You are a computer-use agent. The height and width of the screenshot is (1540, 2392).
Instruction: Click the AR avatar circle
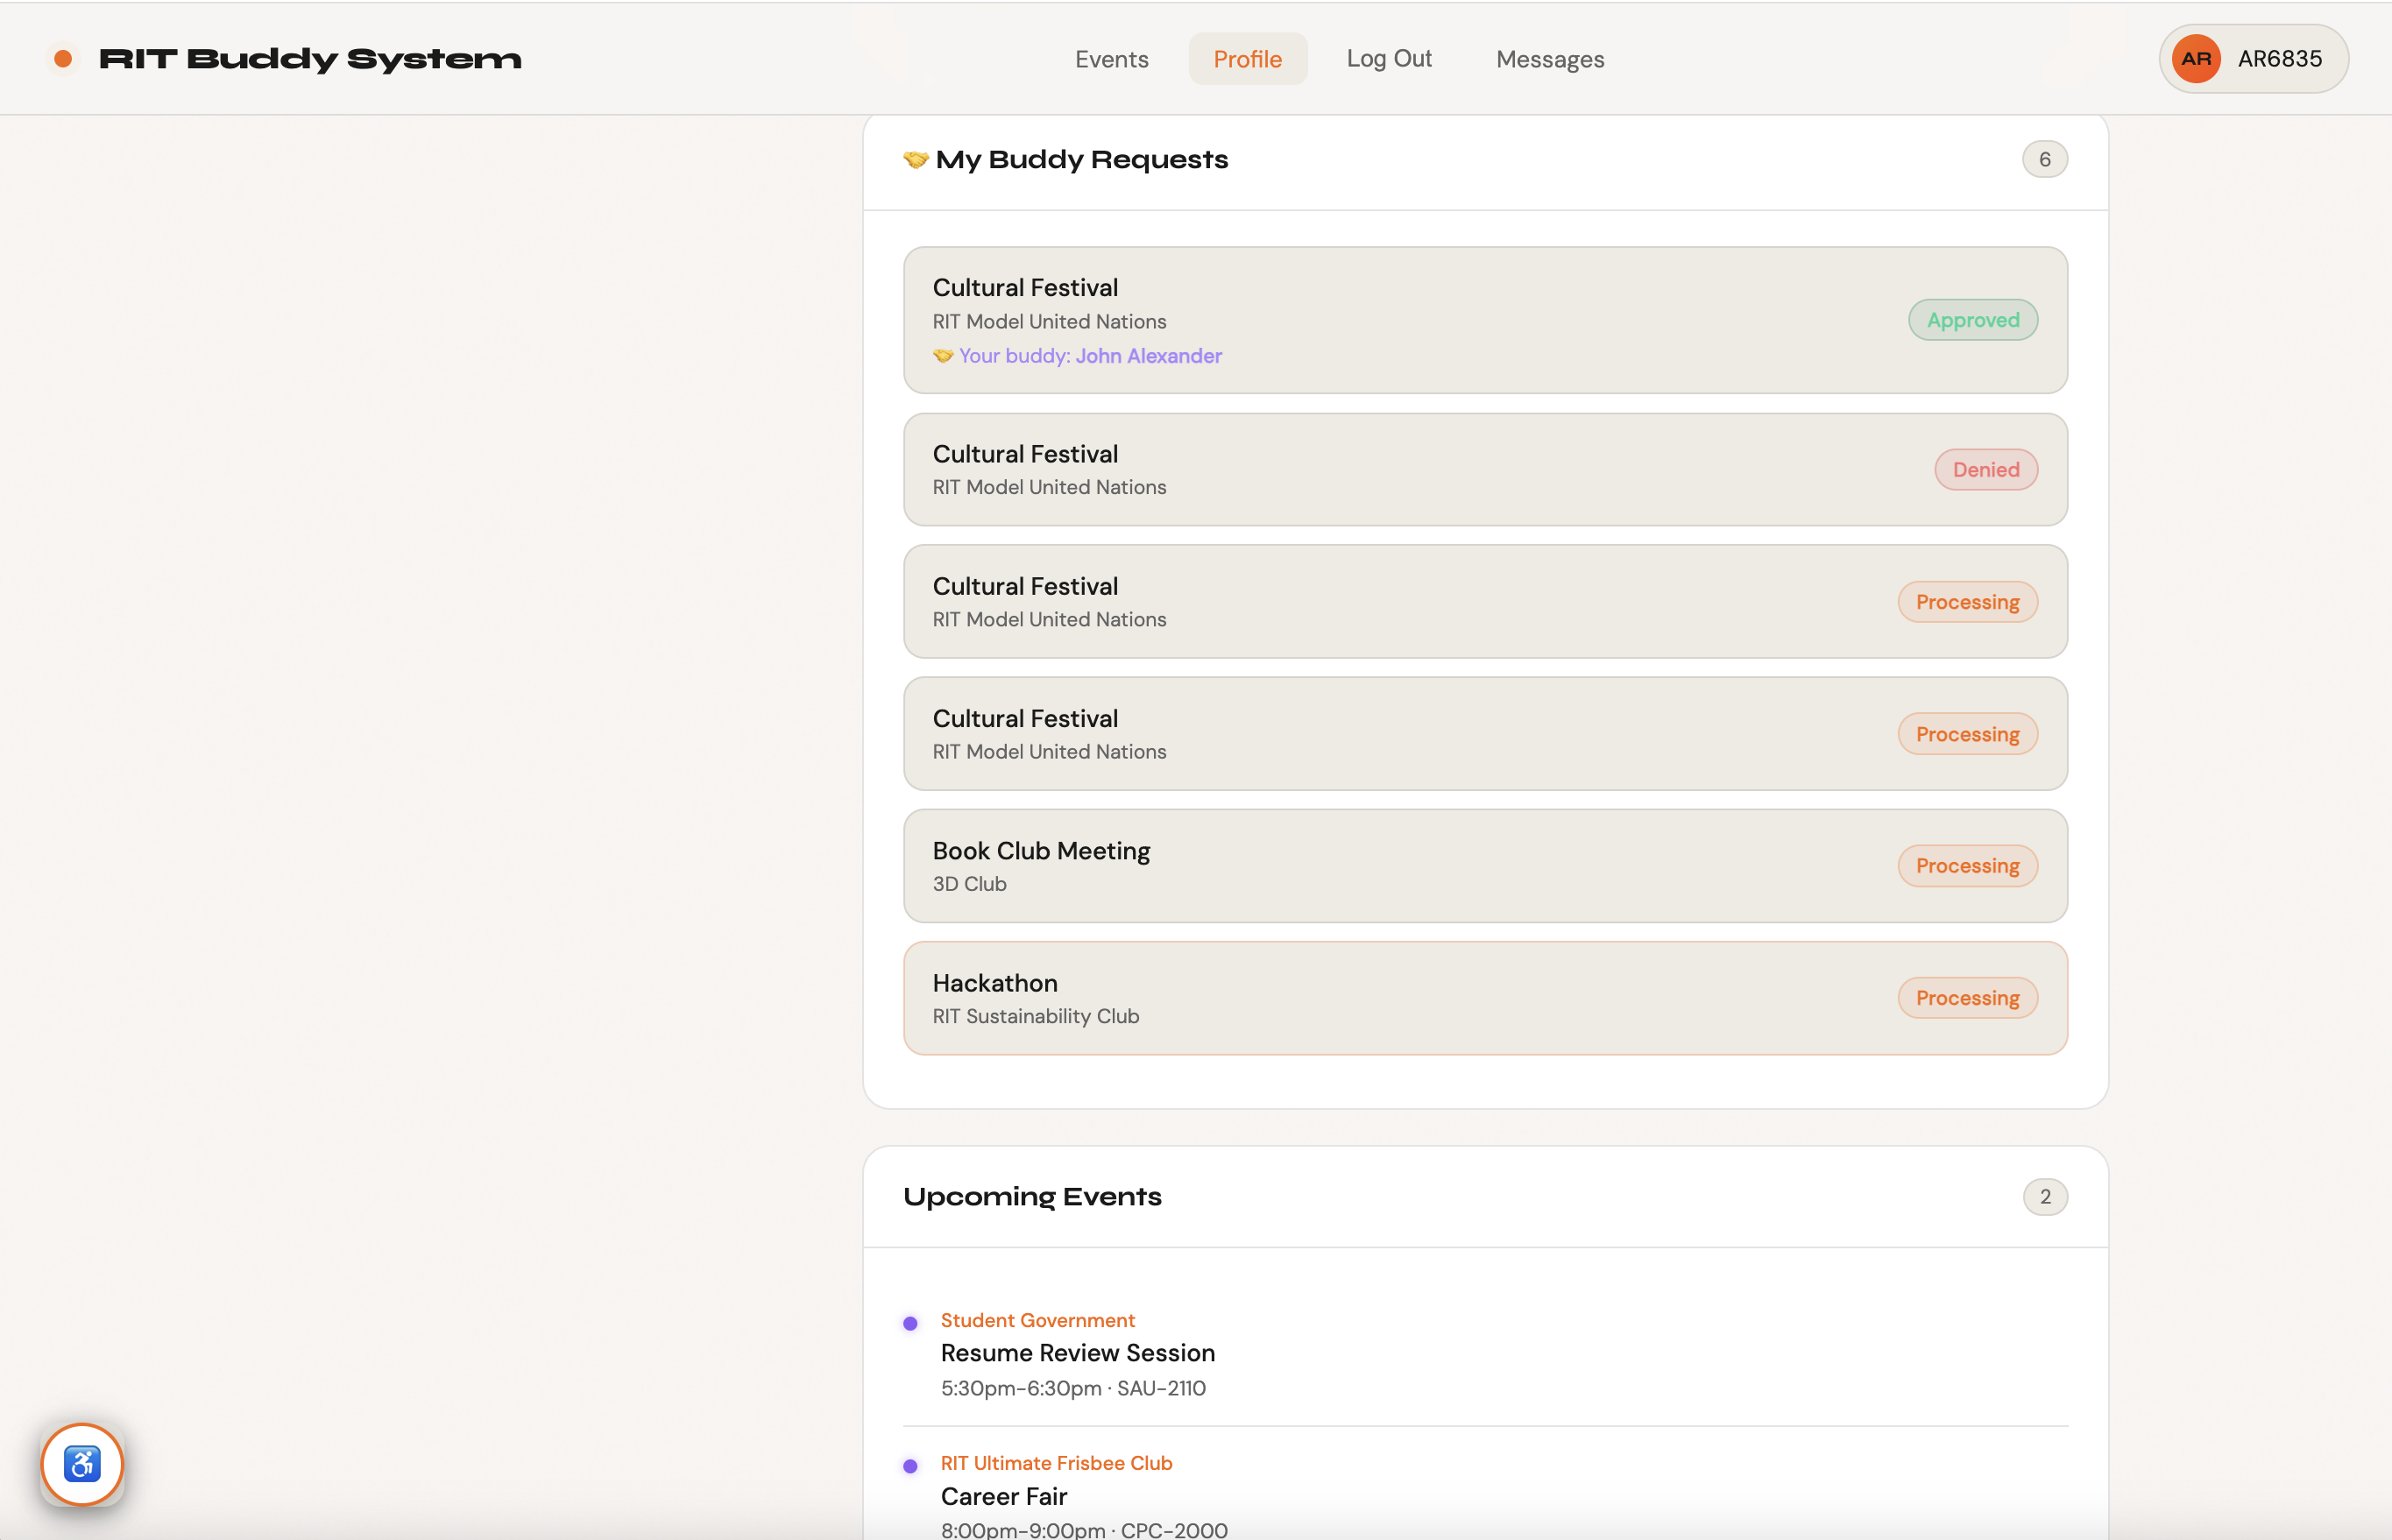pyautogui.click(x=2196, y=59)
